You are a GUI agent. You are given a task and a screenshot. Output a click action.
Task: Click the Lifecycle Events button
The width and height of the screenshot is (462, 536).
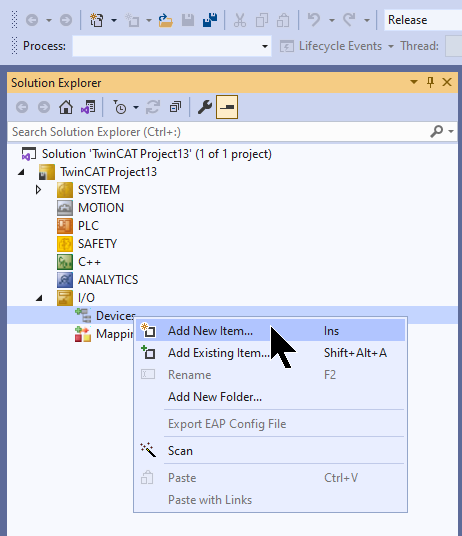337,46
